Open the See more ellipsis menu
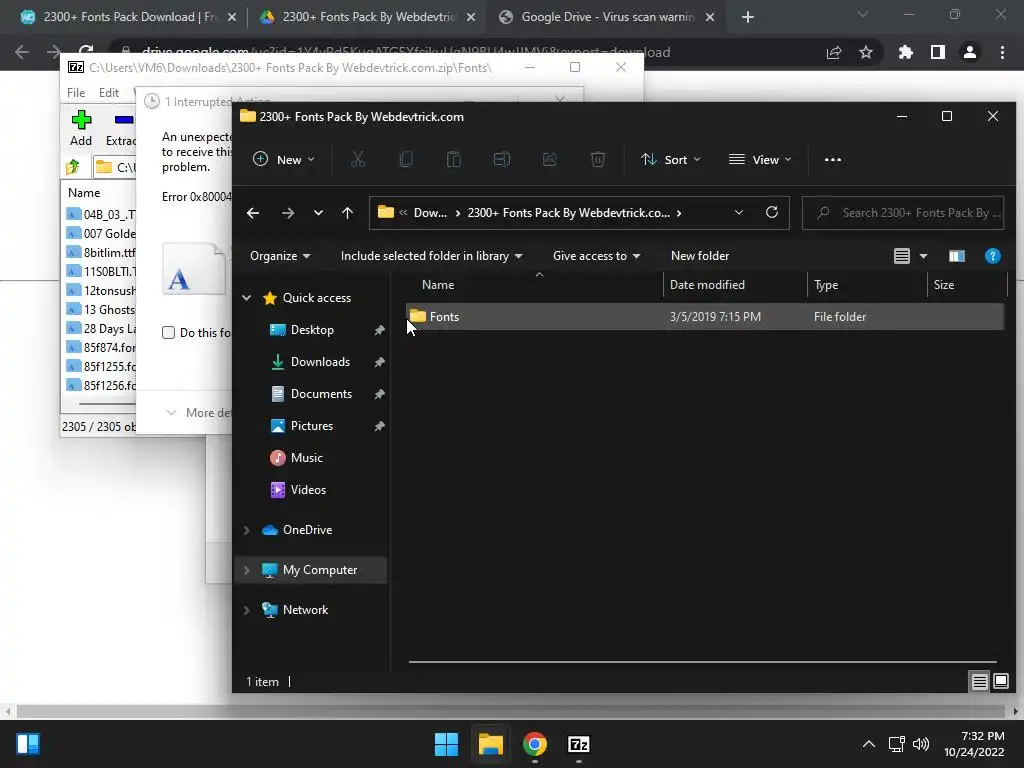The height and width of the screenshot is (768, 1024). 833,159
